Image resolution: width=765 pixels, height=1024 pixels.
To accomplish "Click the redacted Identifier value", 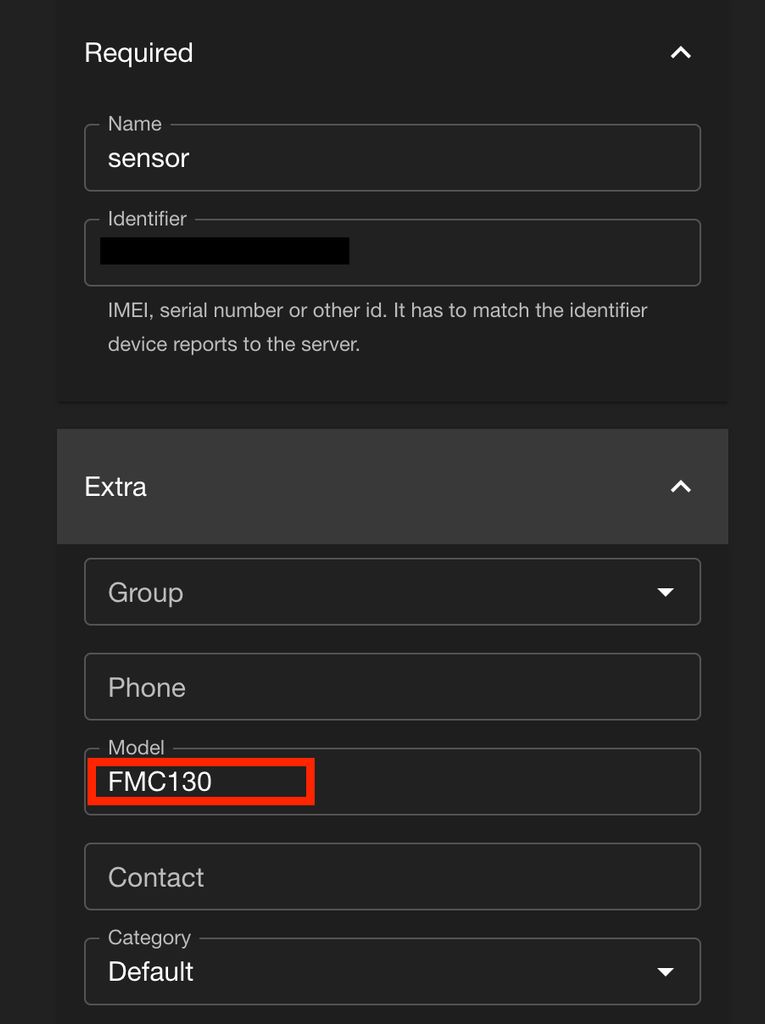I will coord(225,251).
